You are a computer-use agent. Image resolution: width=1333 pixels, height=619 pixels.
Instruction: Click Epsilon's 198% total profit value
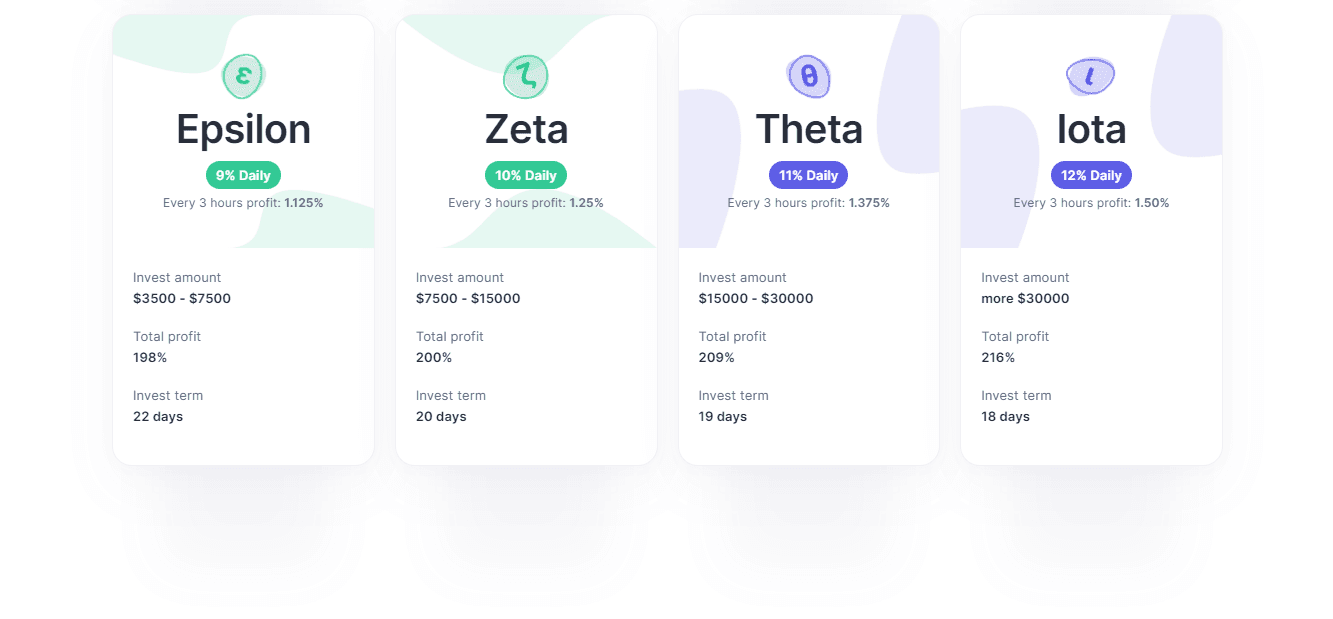click(150, 357)
